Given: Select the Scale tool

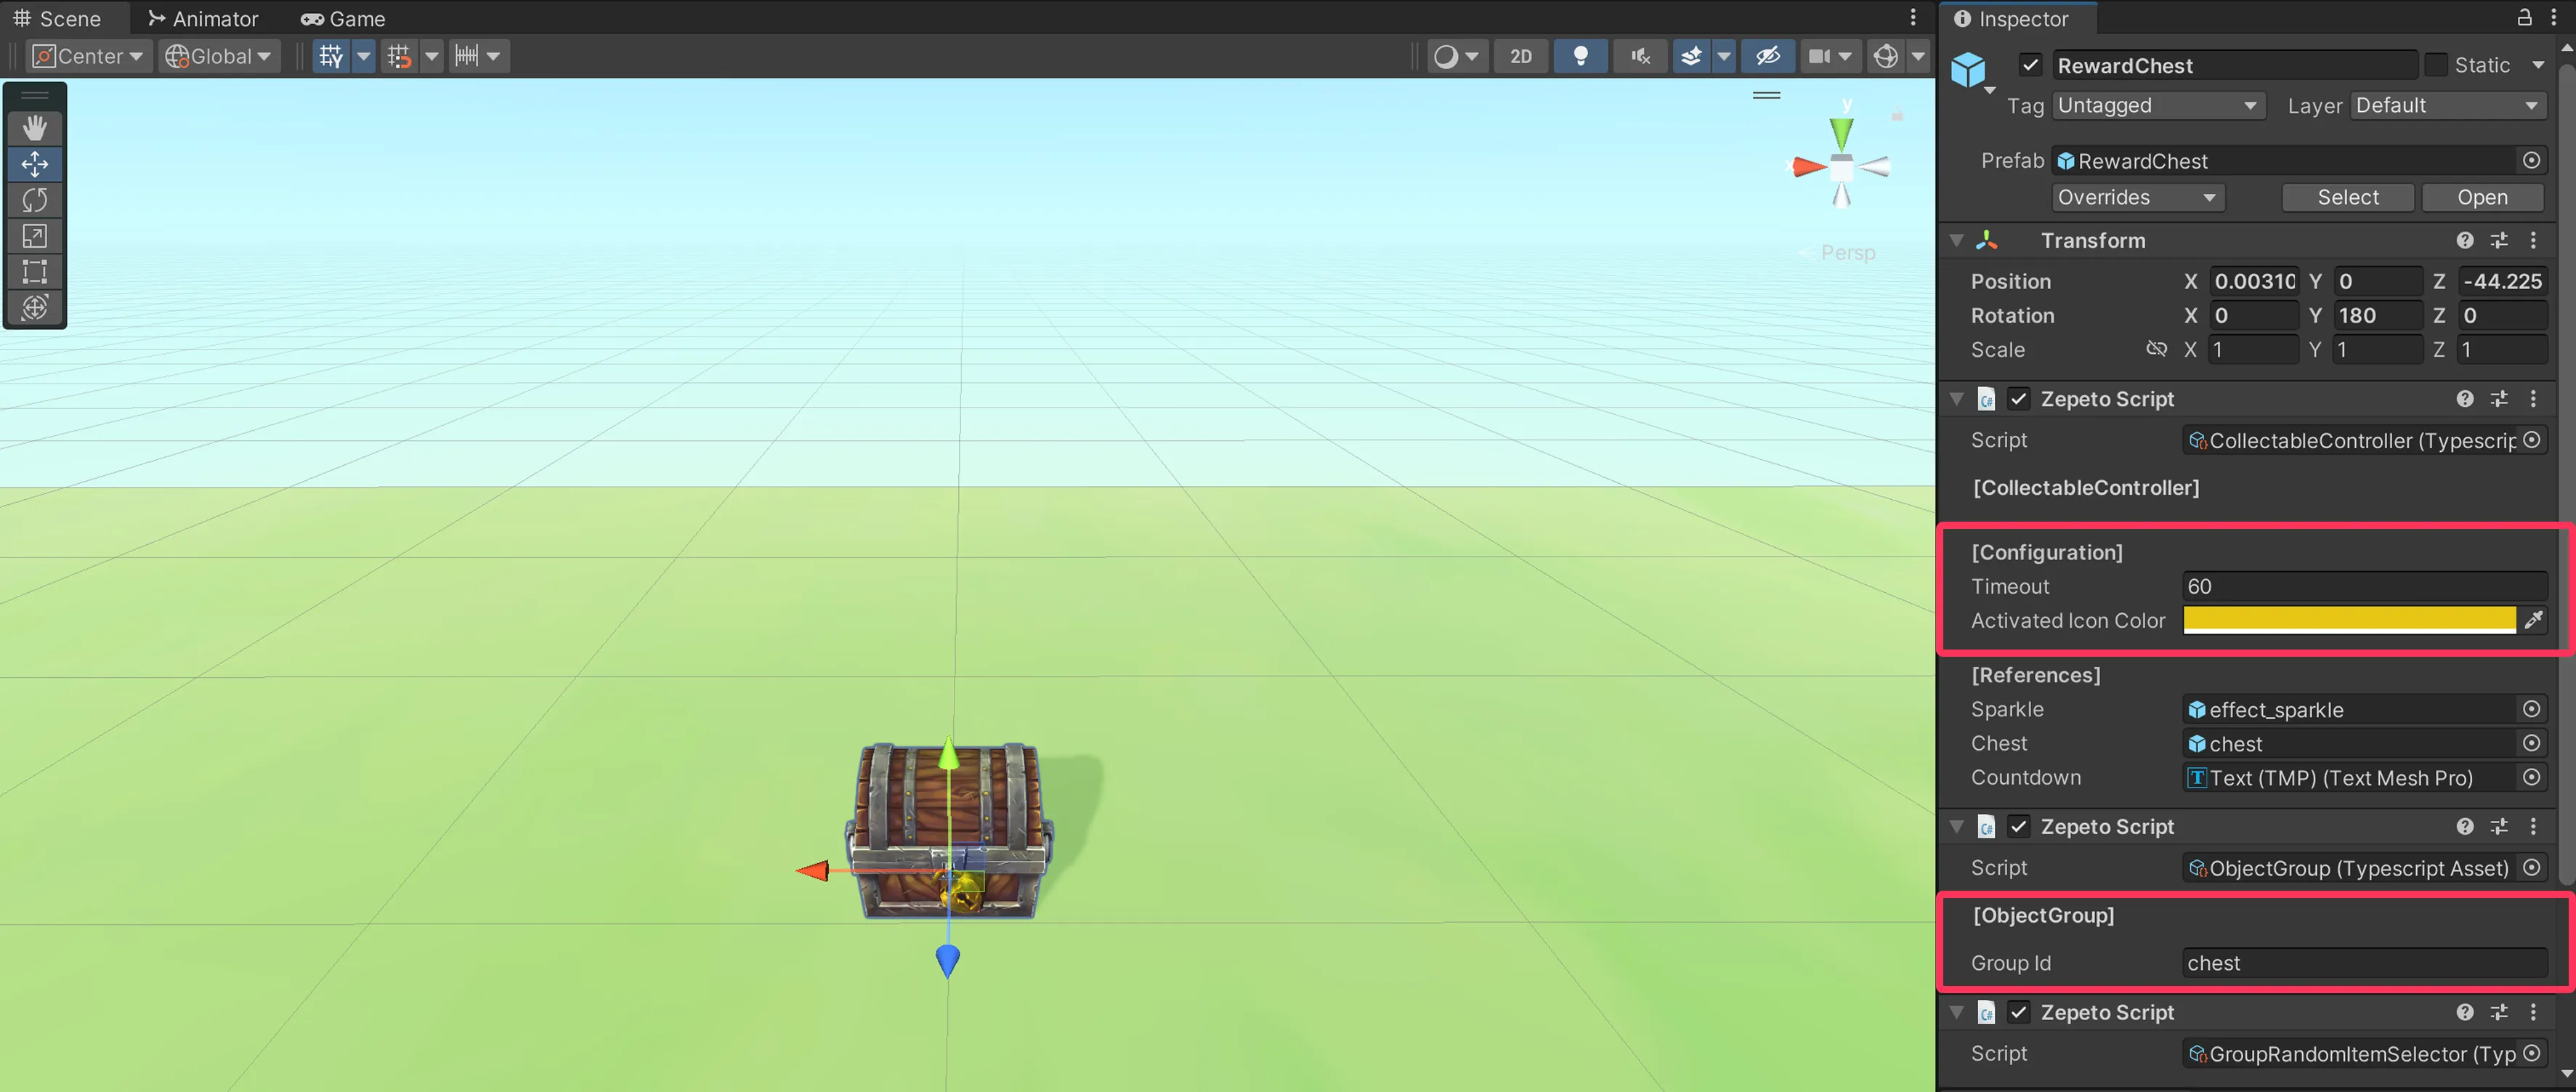Looking at the screenshot, I should [x=35, y=236].
